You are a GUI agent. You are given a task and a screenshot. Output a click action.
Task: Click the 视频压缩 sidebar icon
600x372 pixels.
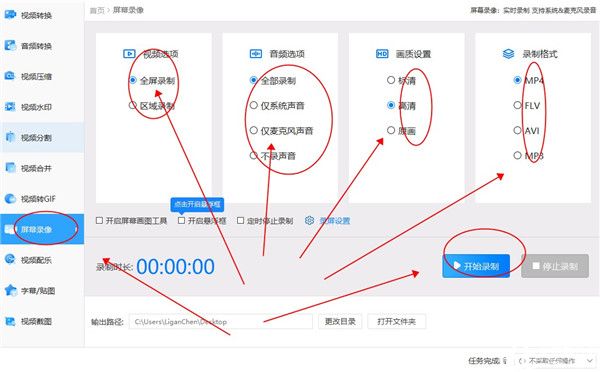(10, 76)
